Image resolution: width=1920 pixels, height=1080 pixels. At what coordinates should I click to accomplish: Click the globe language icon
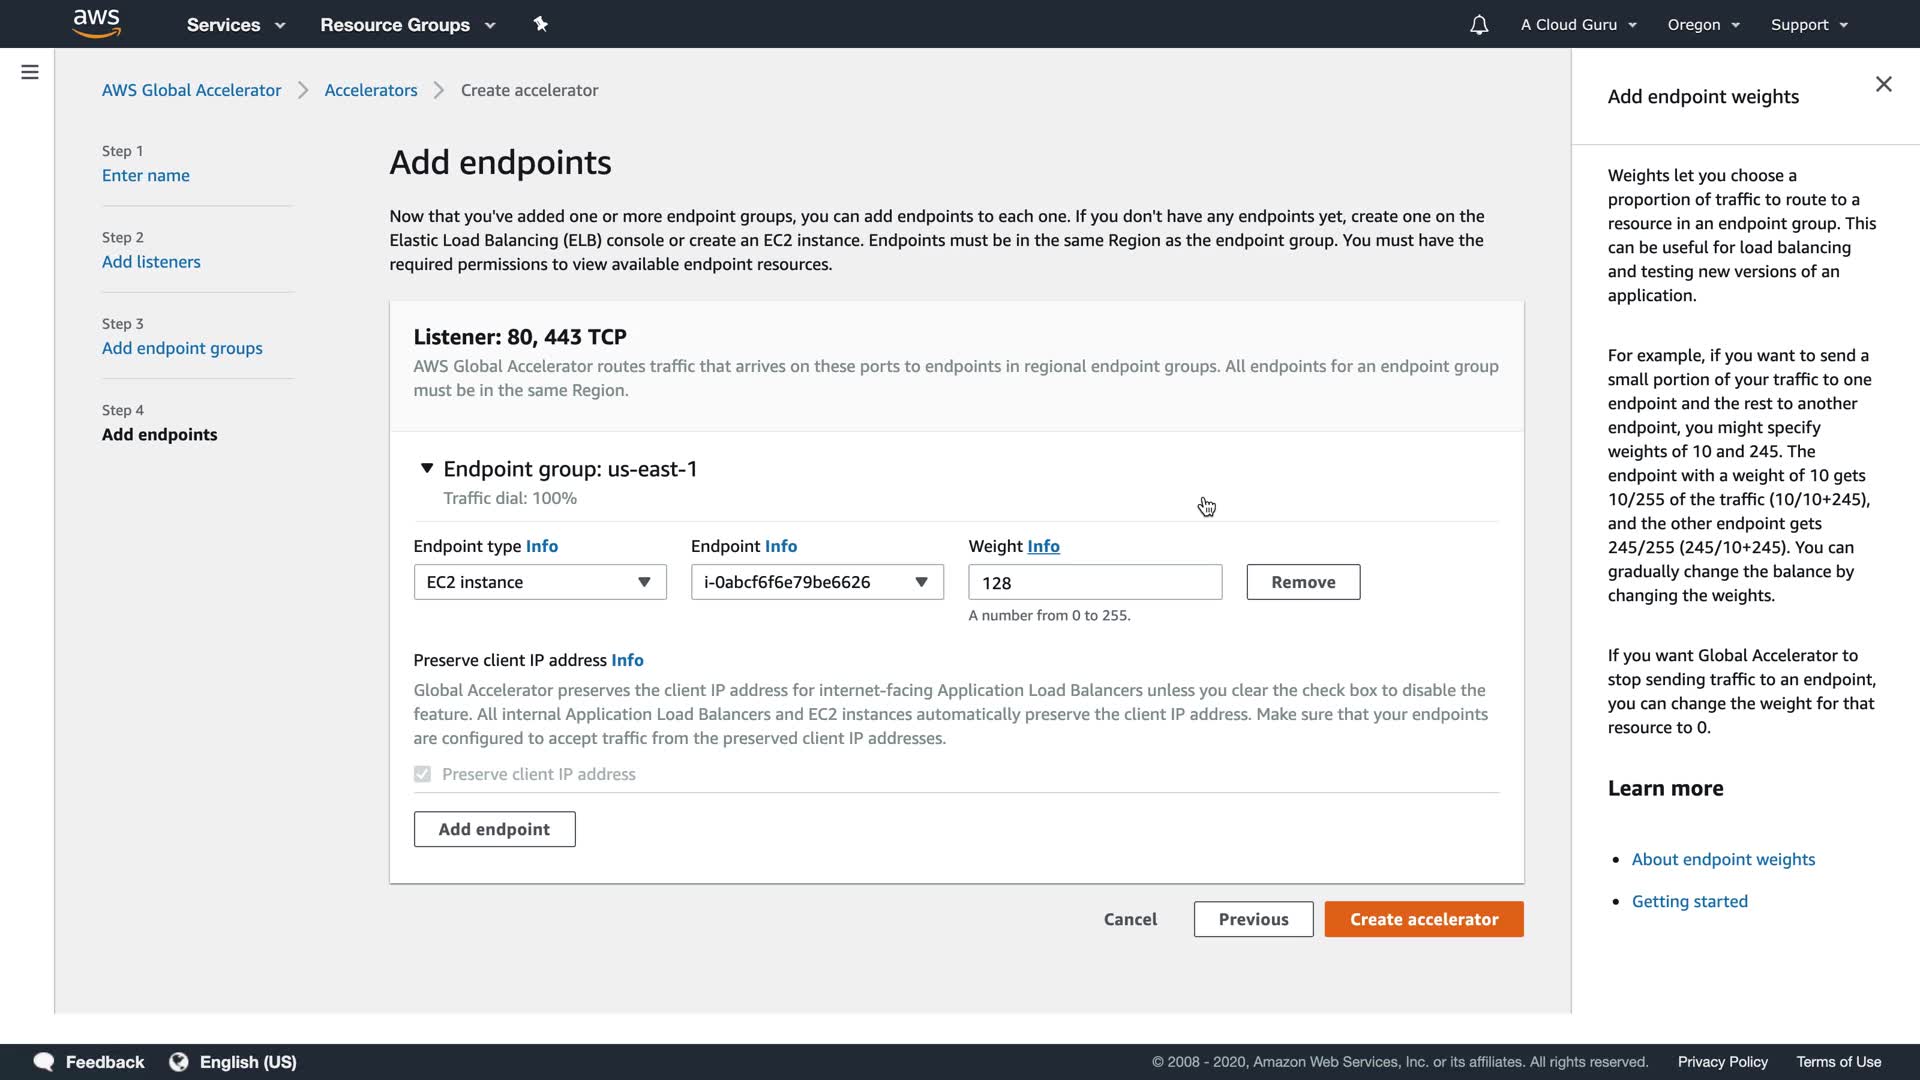point(179,1062)
